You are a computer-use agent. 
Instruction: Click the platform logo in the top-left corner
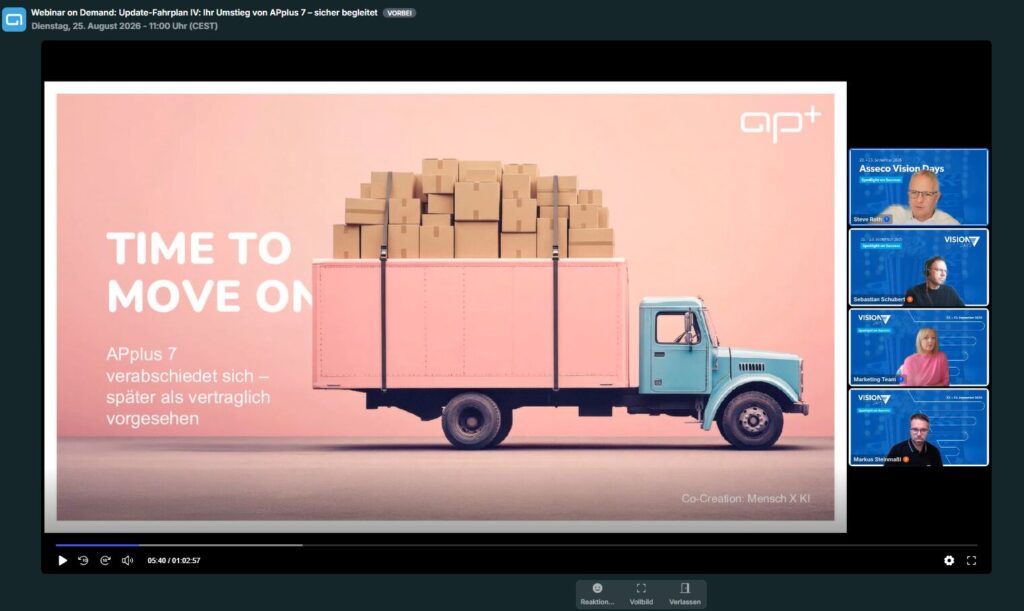14,19
